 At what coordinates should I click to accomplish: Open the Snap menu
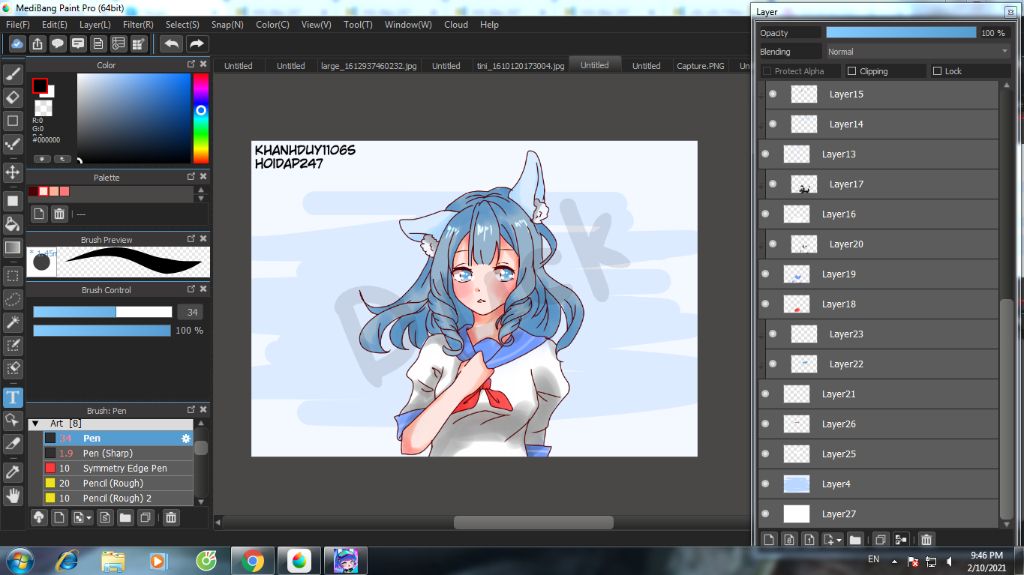[227, 24]
